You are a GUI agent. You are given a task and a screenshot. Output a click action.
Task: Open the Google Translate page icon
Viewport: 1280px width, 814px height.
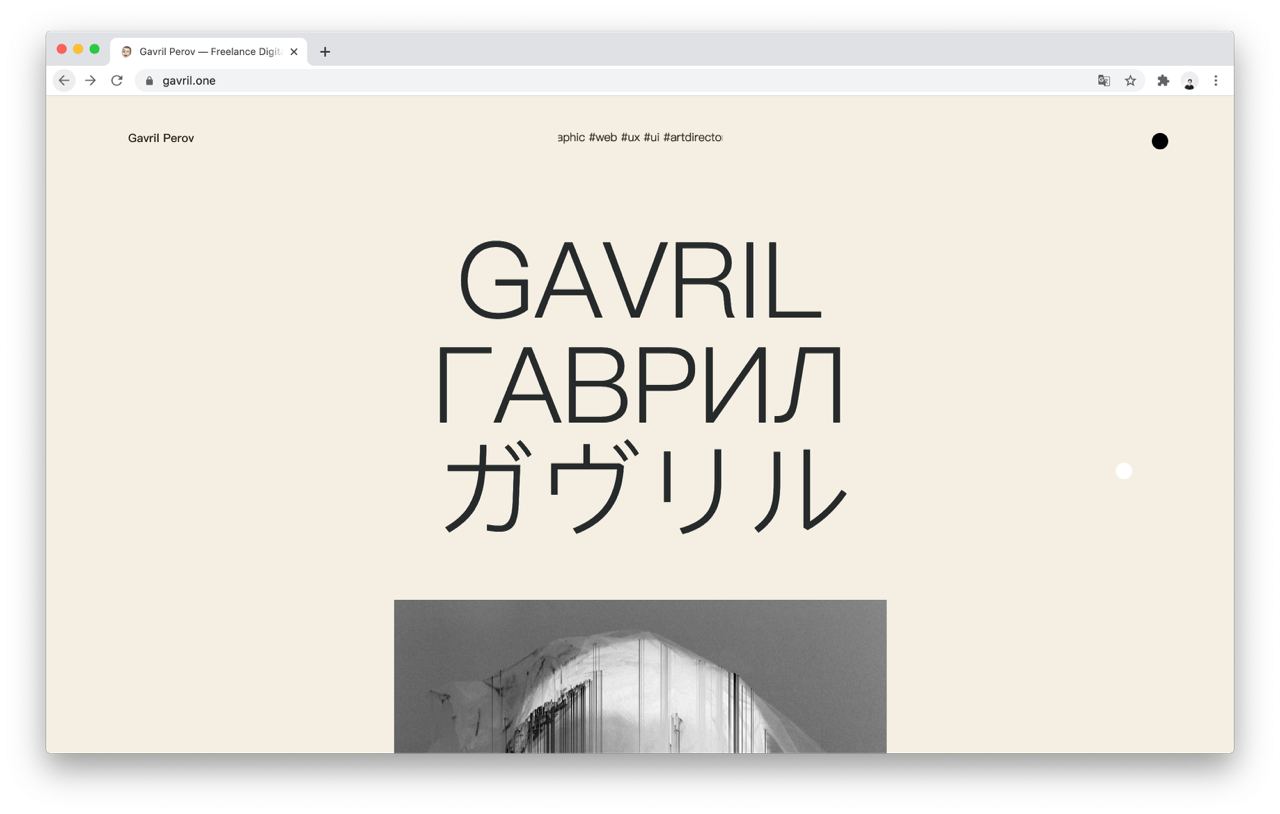[1104, 81]
